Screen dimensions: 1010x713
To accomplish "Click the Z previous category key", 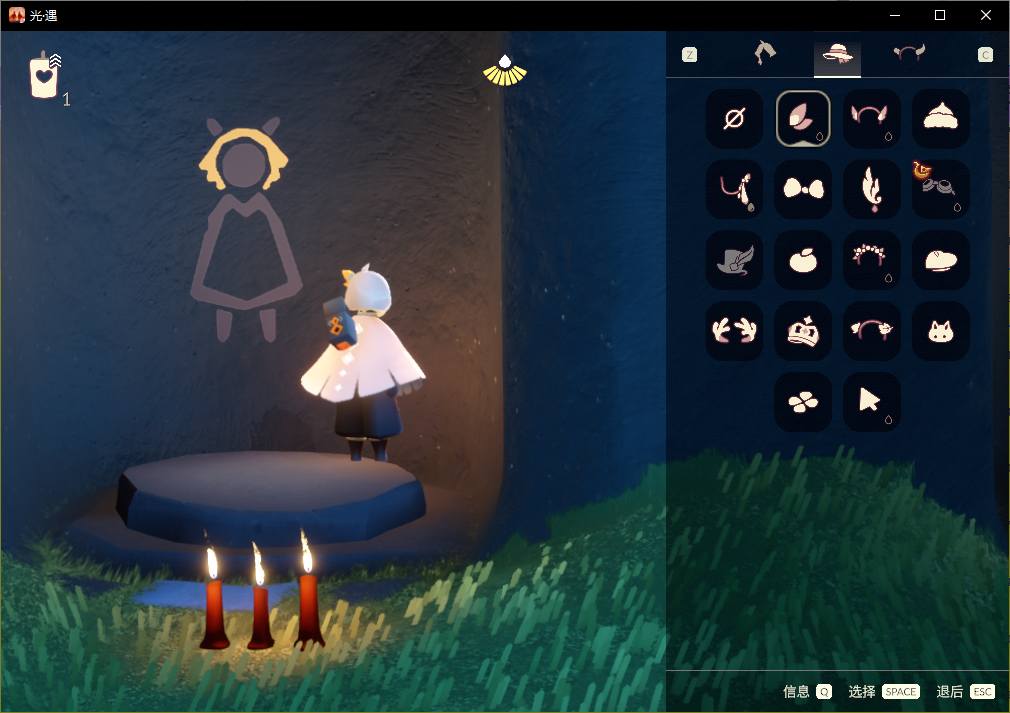I will 689,55.
